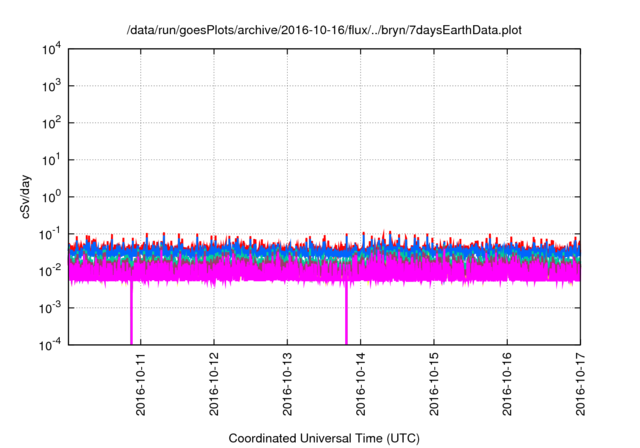Screen dimensions: 640x448
Task: Click the 2016-10-14 date tick label
Action: [x=360, y=384]
